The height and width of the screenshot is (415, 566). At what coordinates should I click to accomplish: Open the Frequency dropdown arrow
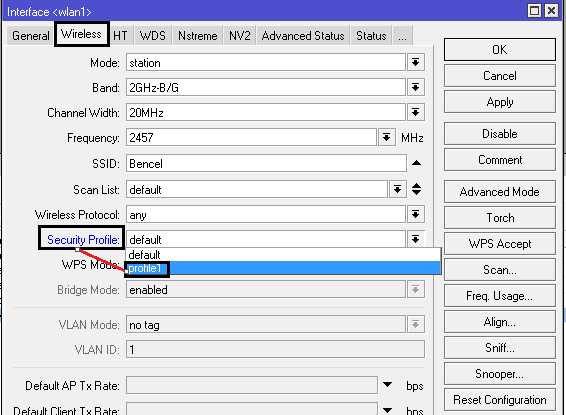(386, 137)
